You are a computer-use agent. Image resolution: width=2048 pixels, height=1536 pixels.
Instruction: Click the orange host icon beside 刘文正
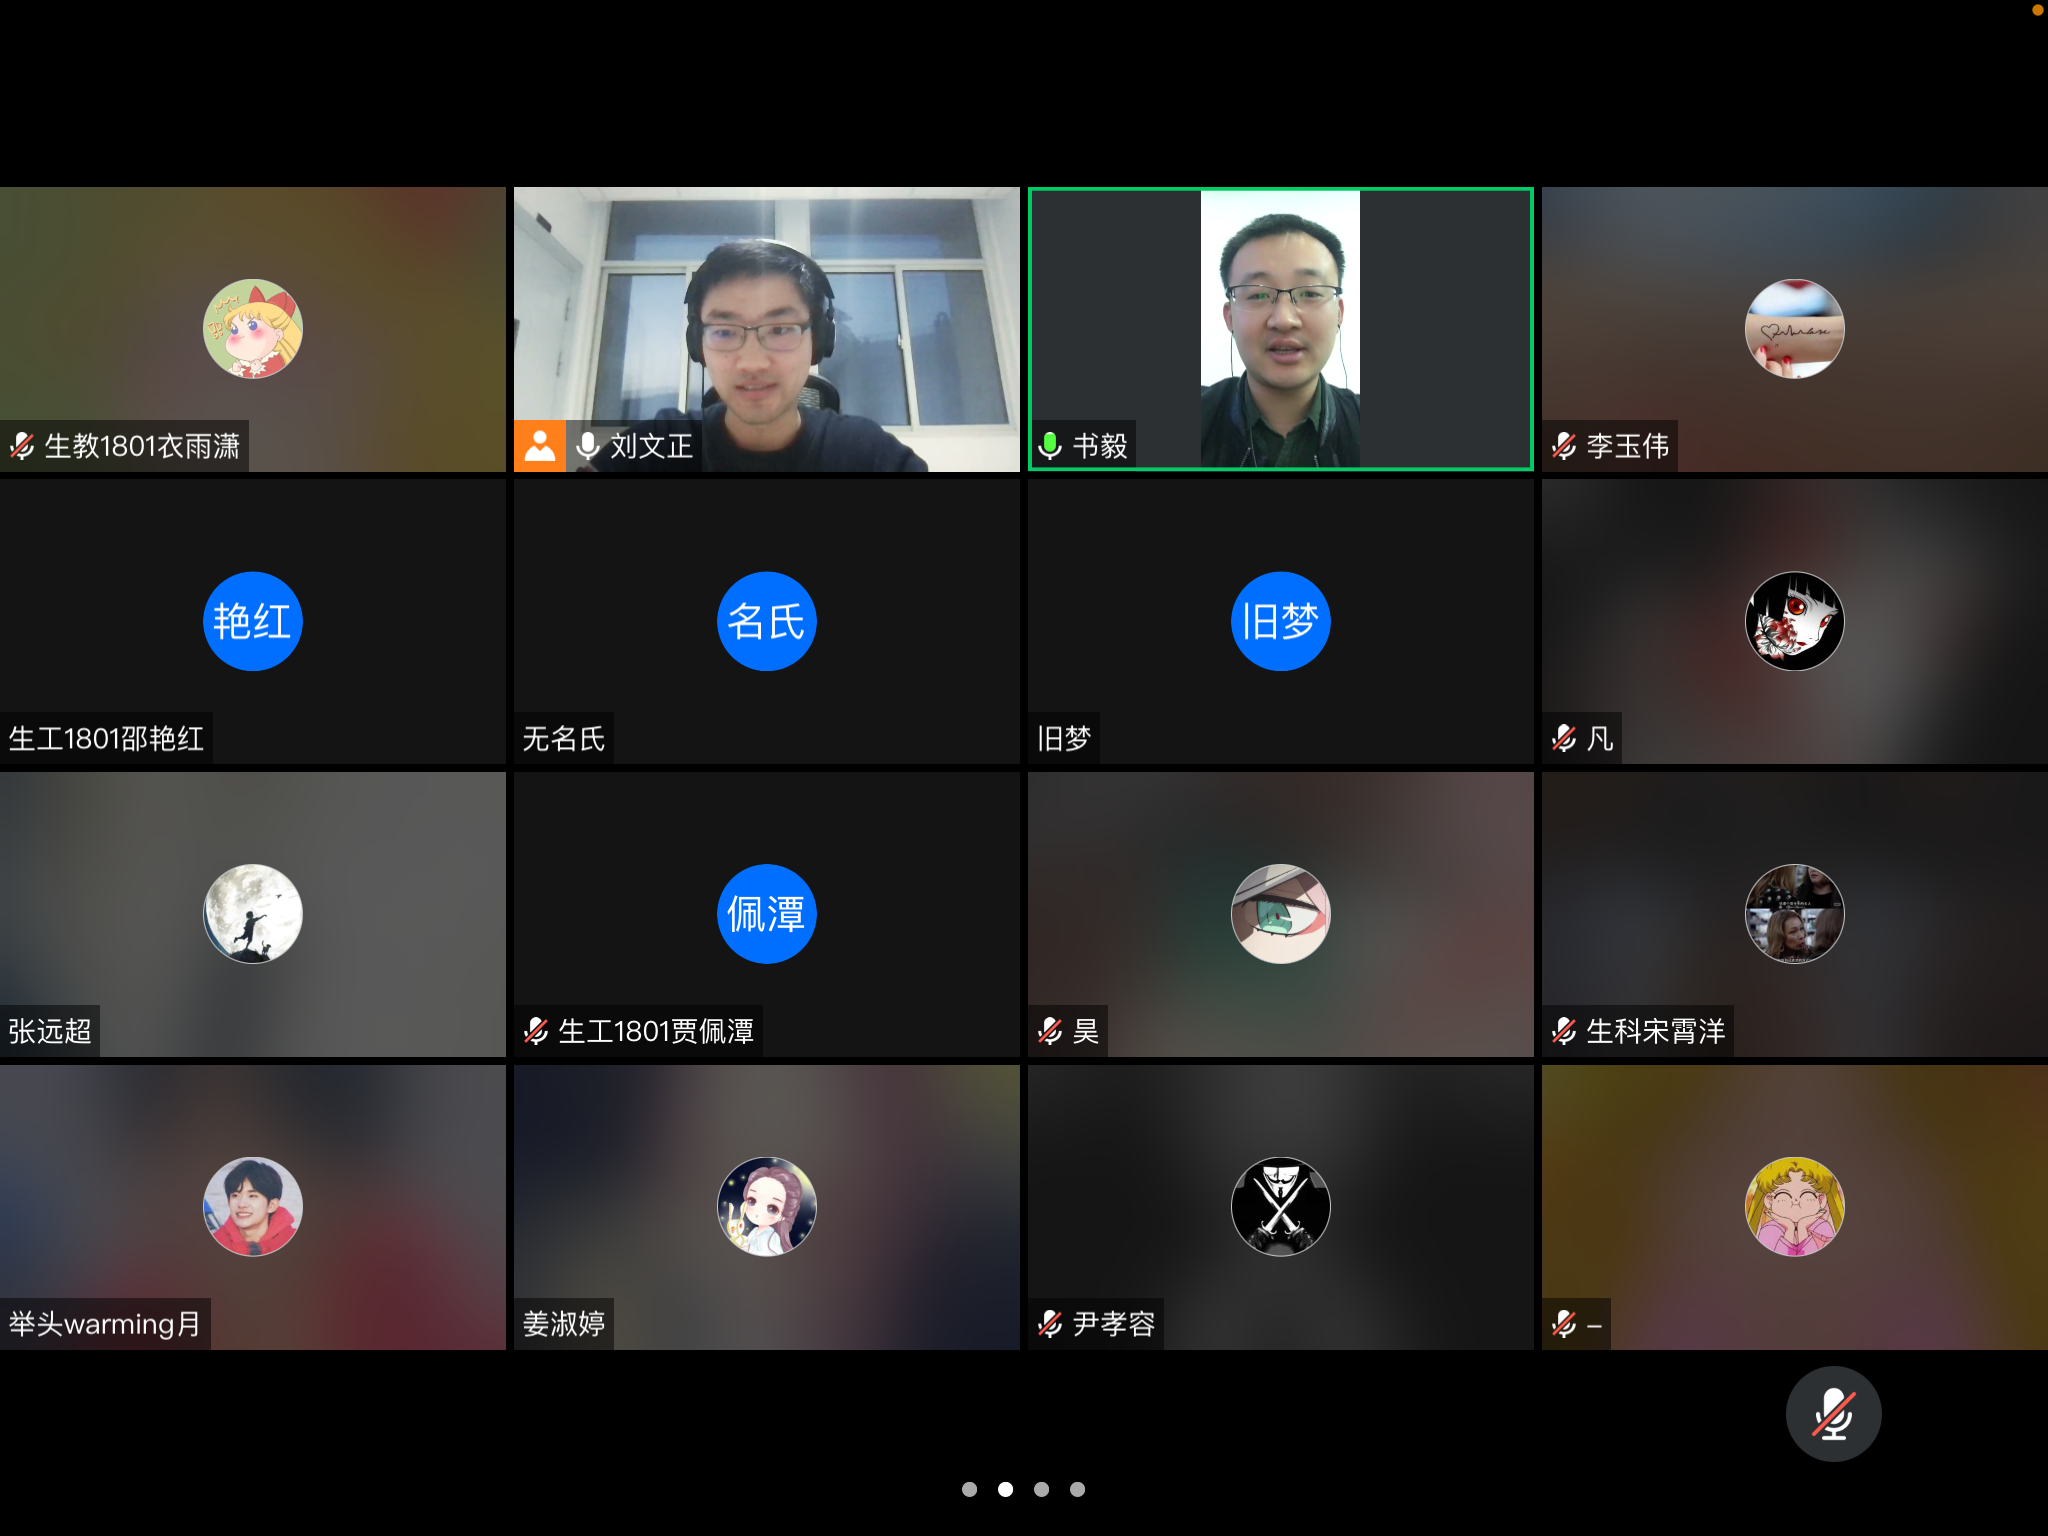pos(540,446)
